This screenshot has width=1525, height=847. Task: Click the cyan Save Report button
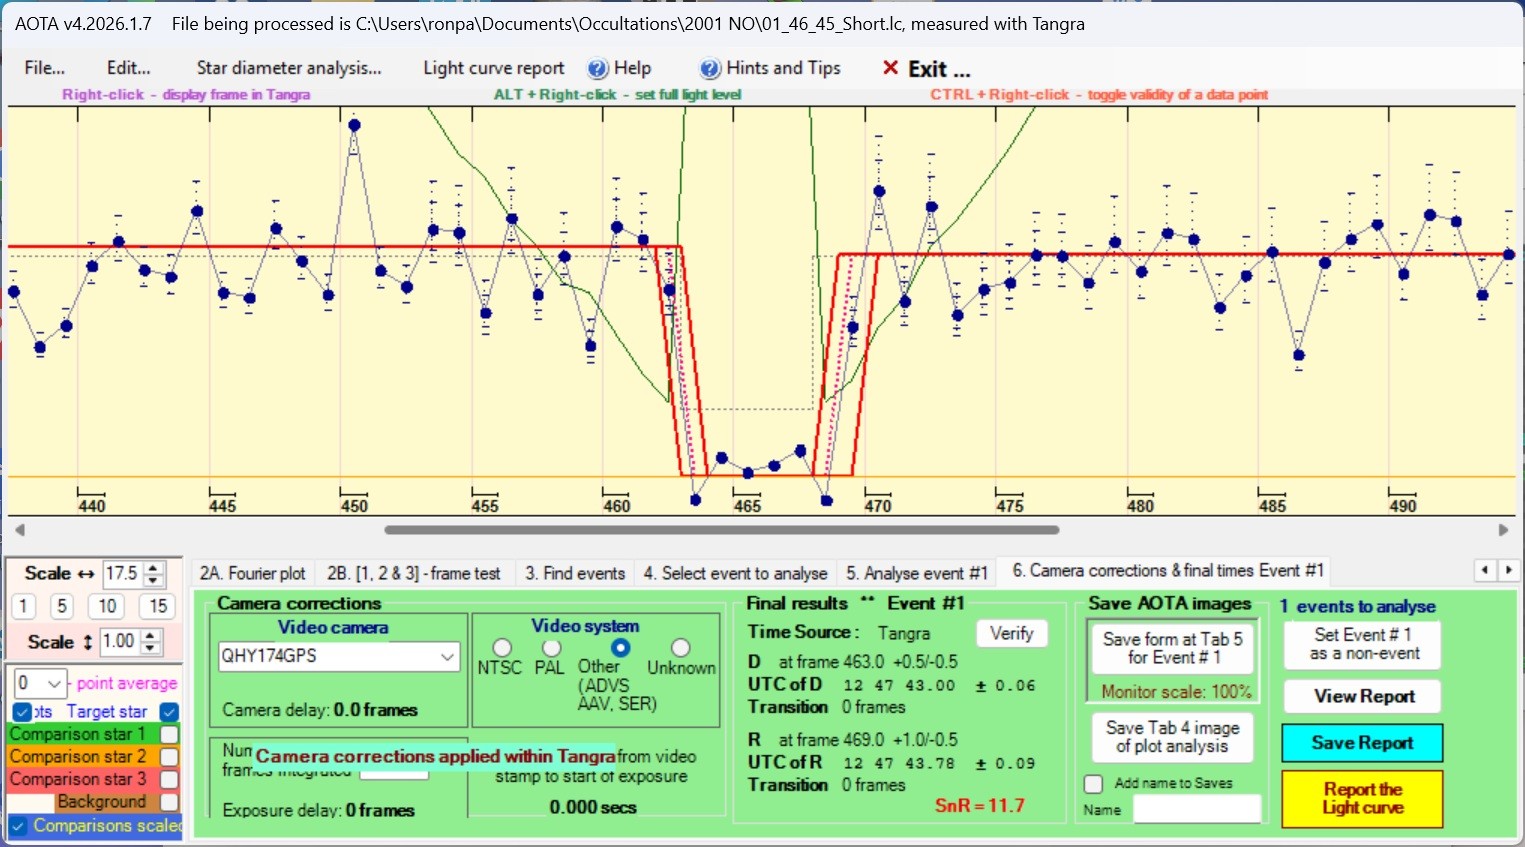tap(1362, 743)
